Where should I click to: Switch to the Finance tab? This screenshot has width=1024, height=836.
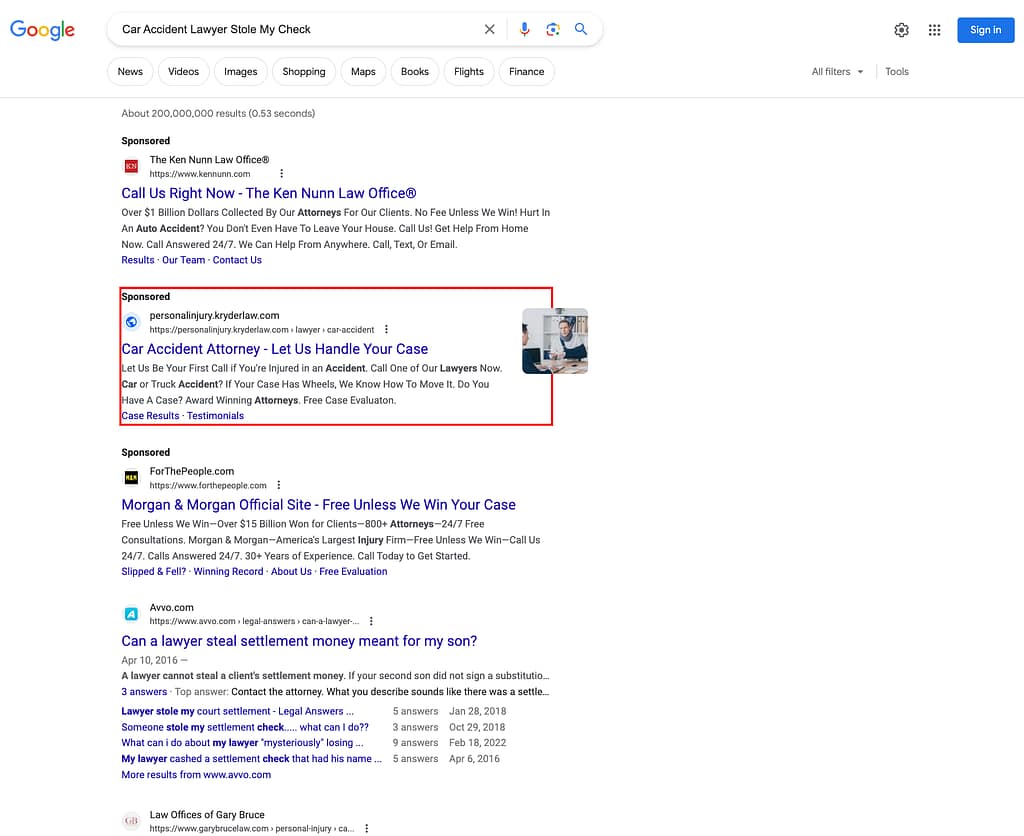point(526,72)
